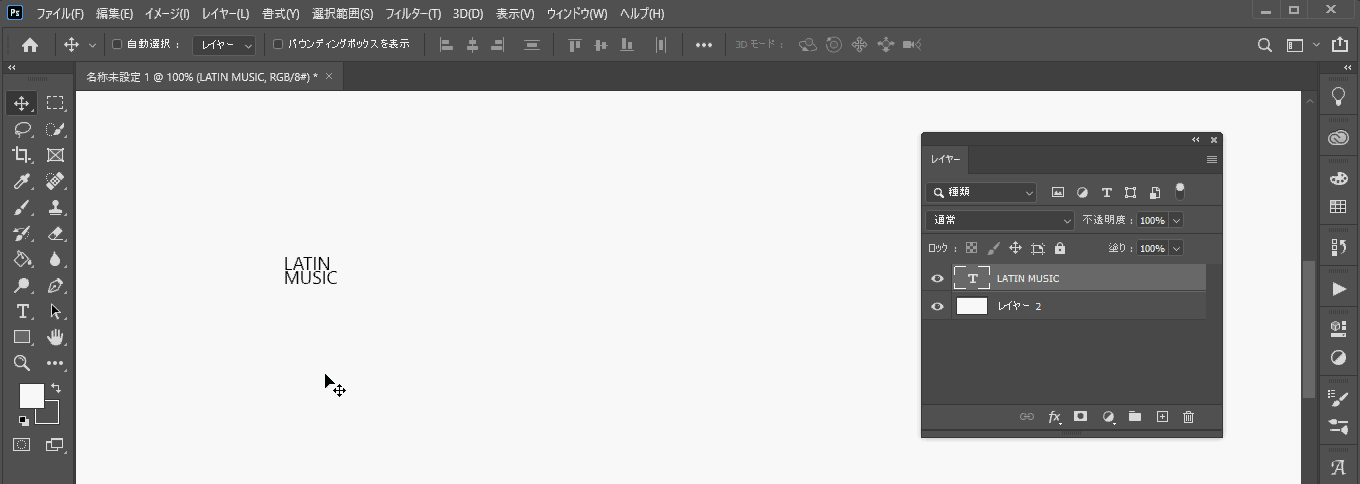
Task: Select the レイヤー panel tab
Action: point(945,160)
